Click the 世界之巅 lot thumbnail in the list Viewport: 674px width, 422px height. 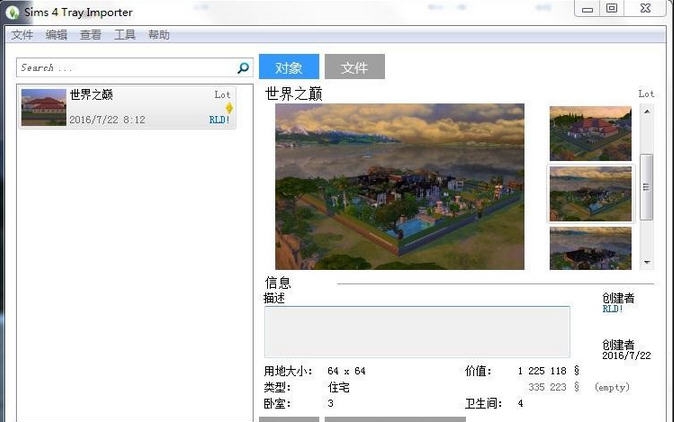(x=44, y=107)
